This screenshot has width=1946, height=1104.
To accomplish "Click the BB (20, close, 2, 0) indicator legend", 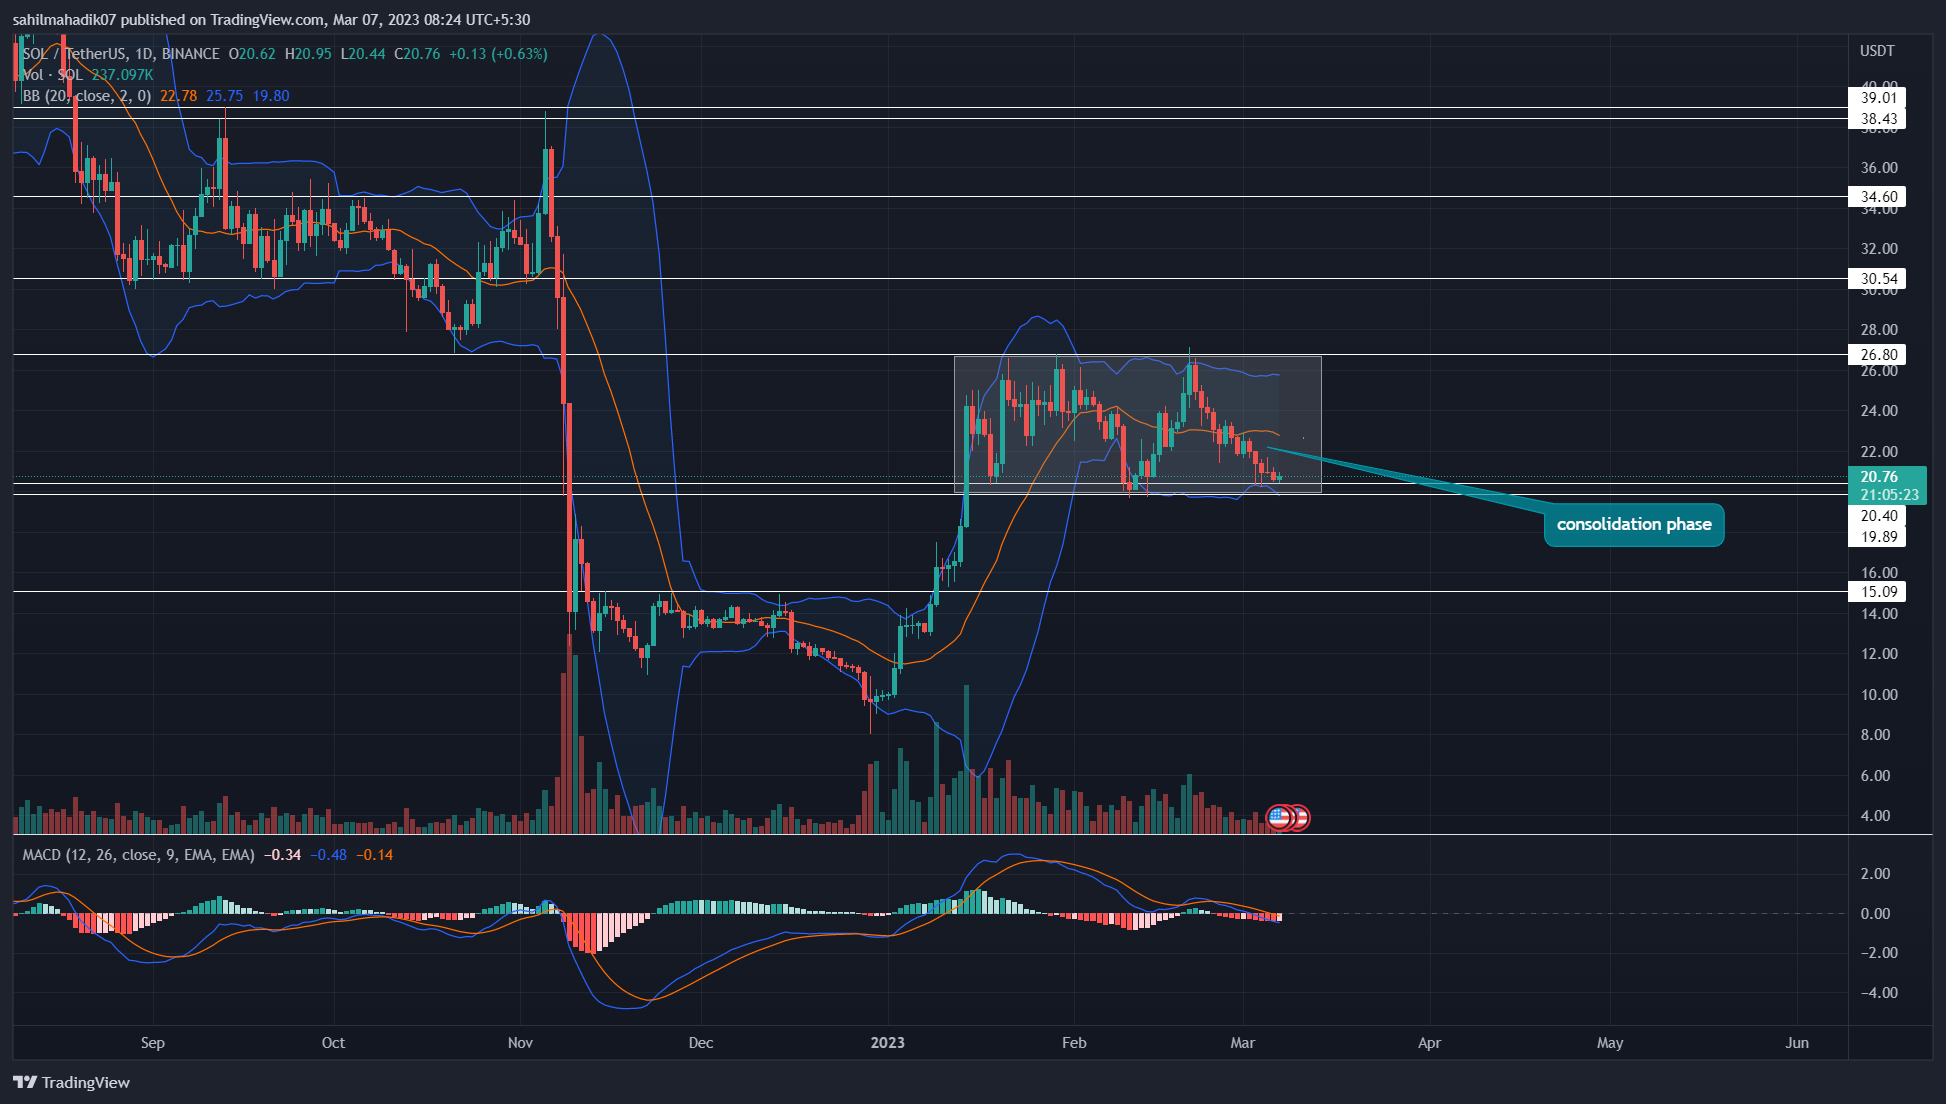I will point(86,96).
